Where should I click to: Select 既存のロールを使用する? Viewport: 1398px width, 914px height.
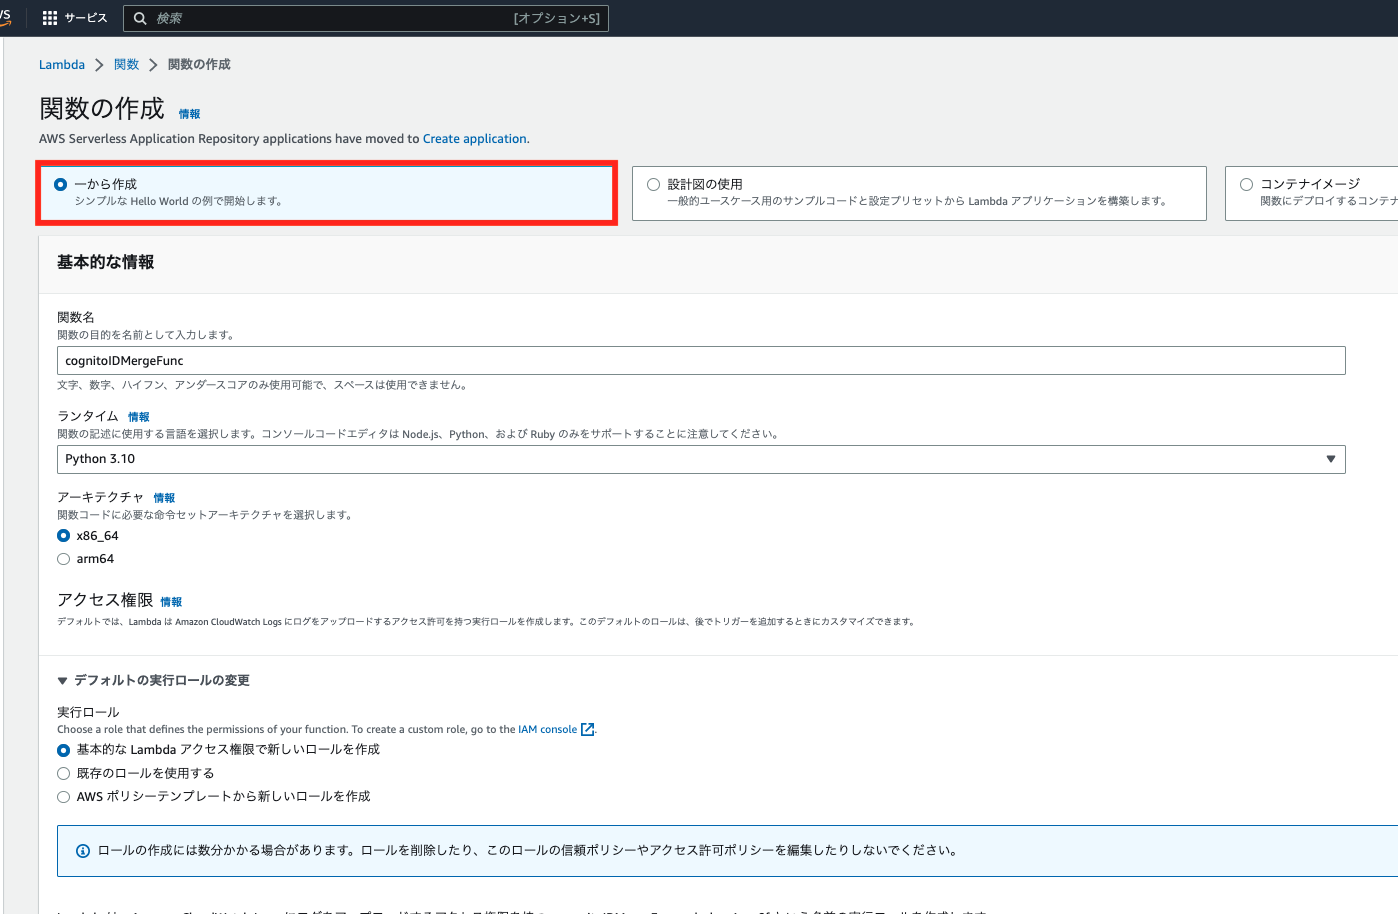[64, 773]
